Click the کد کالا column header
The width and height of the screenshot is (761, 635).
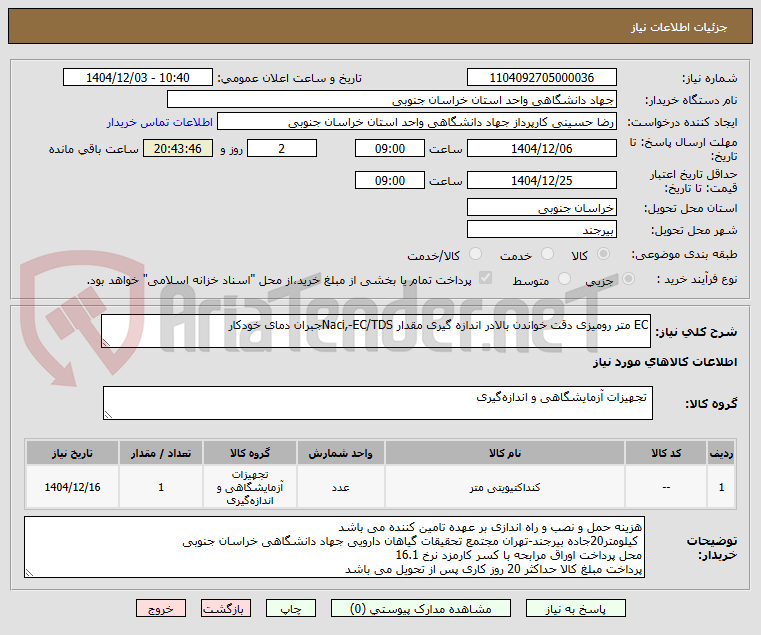666,453
